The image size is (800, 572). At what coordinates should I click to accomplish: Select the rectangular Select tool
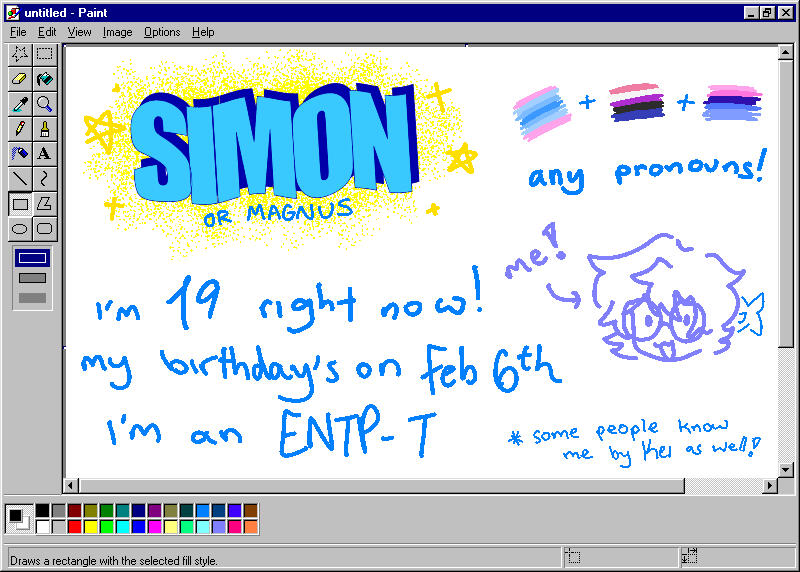pos(45,54)
